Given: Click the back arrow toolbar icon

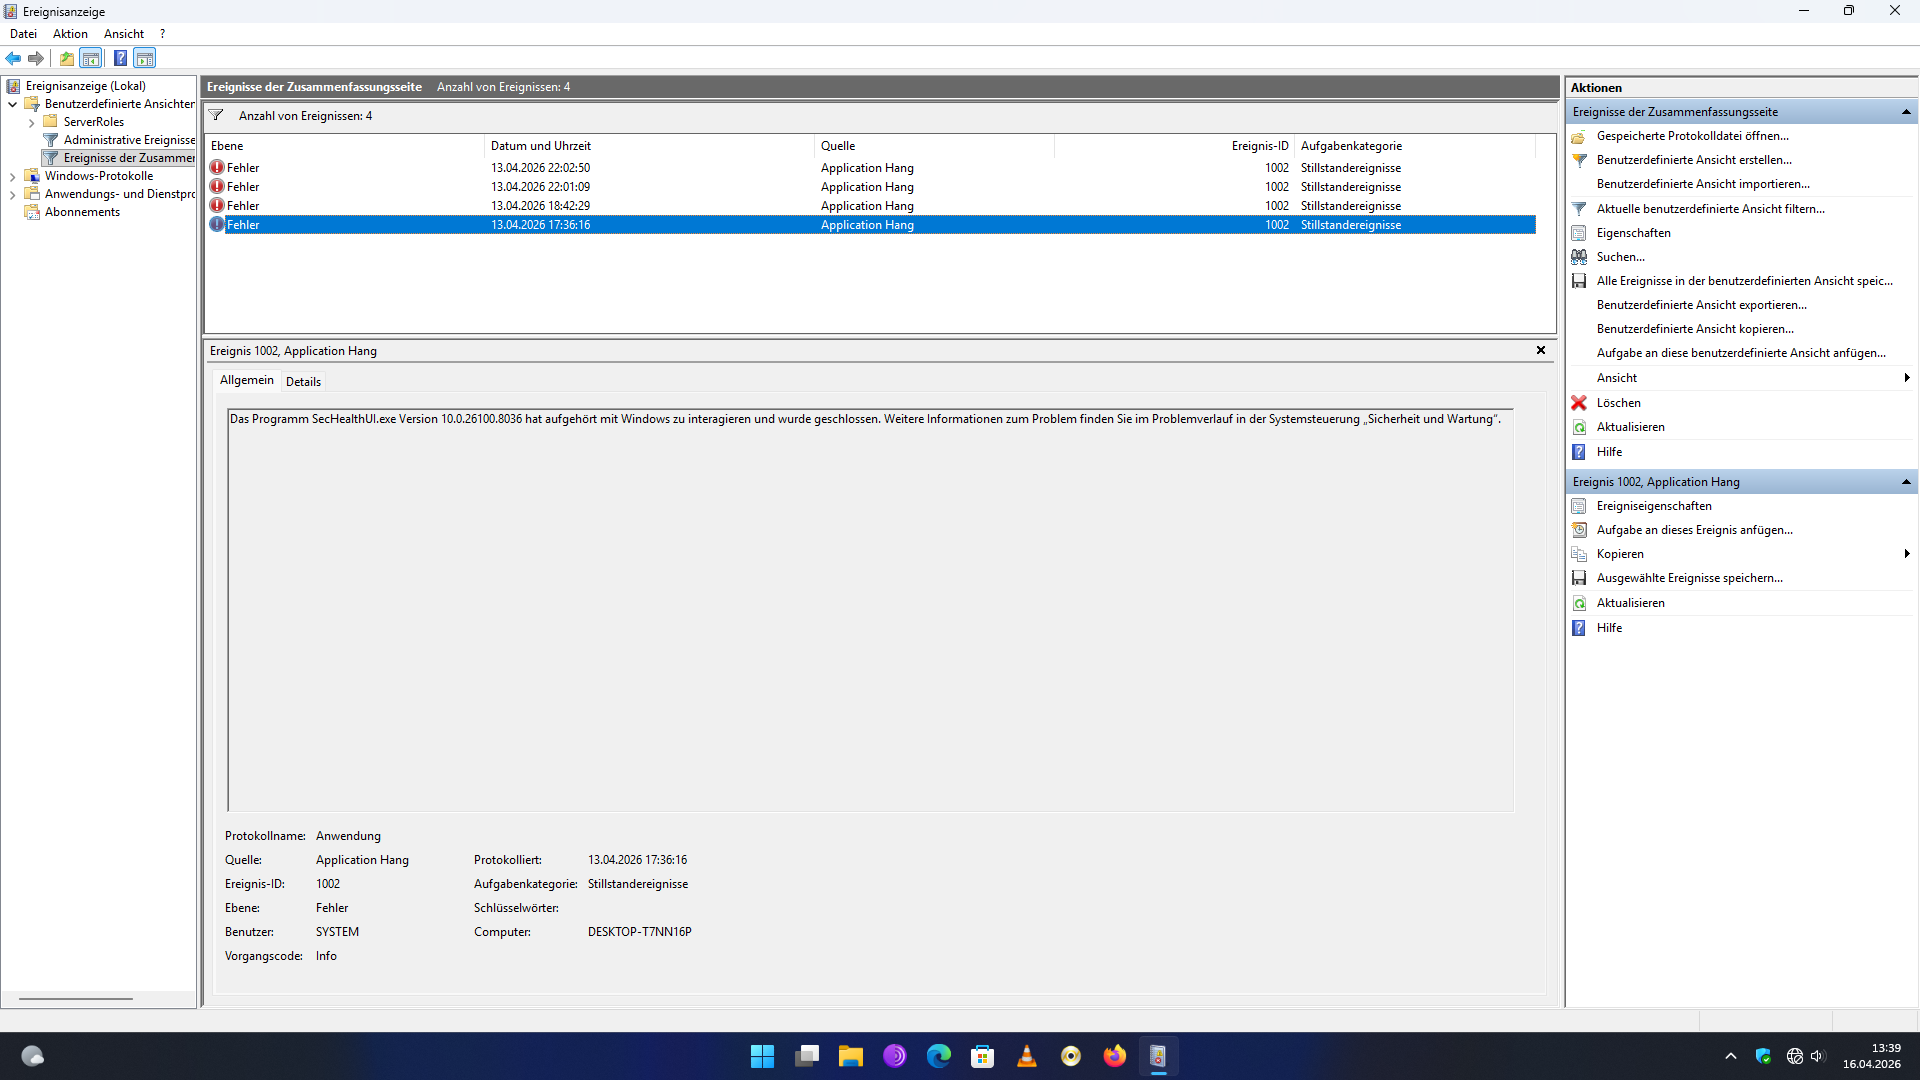Looking at the screenshot, I should coord(13,58).
